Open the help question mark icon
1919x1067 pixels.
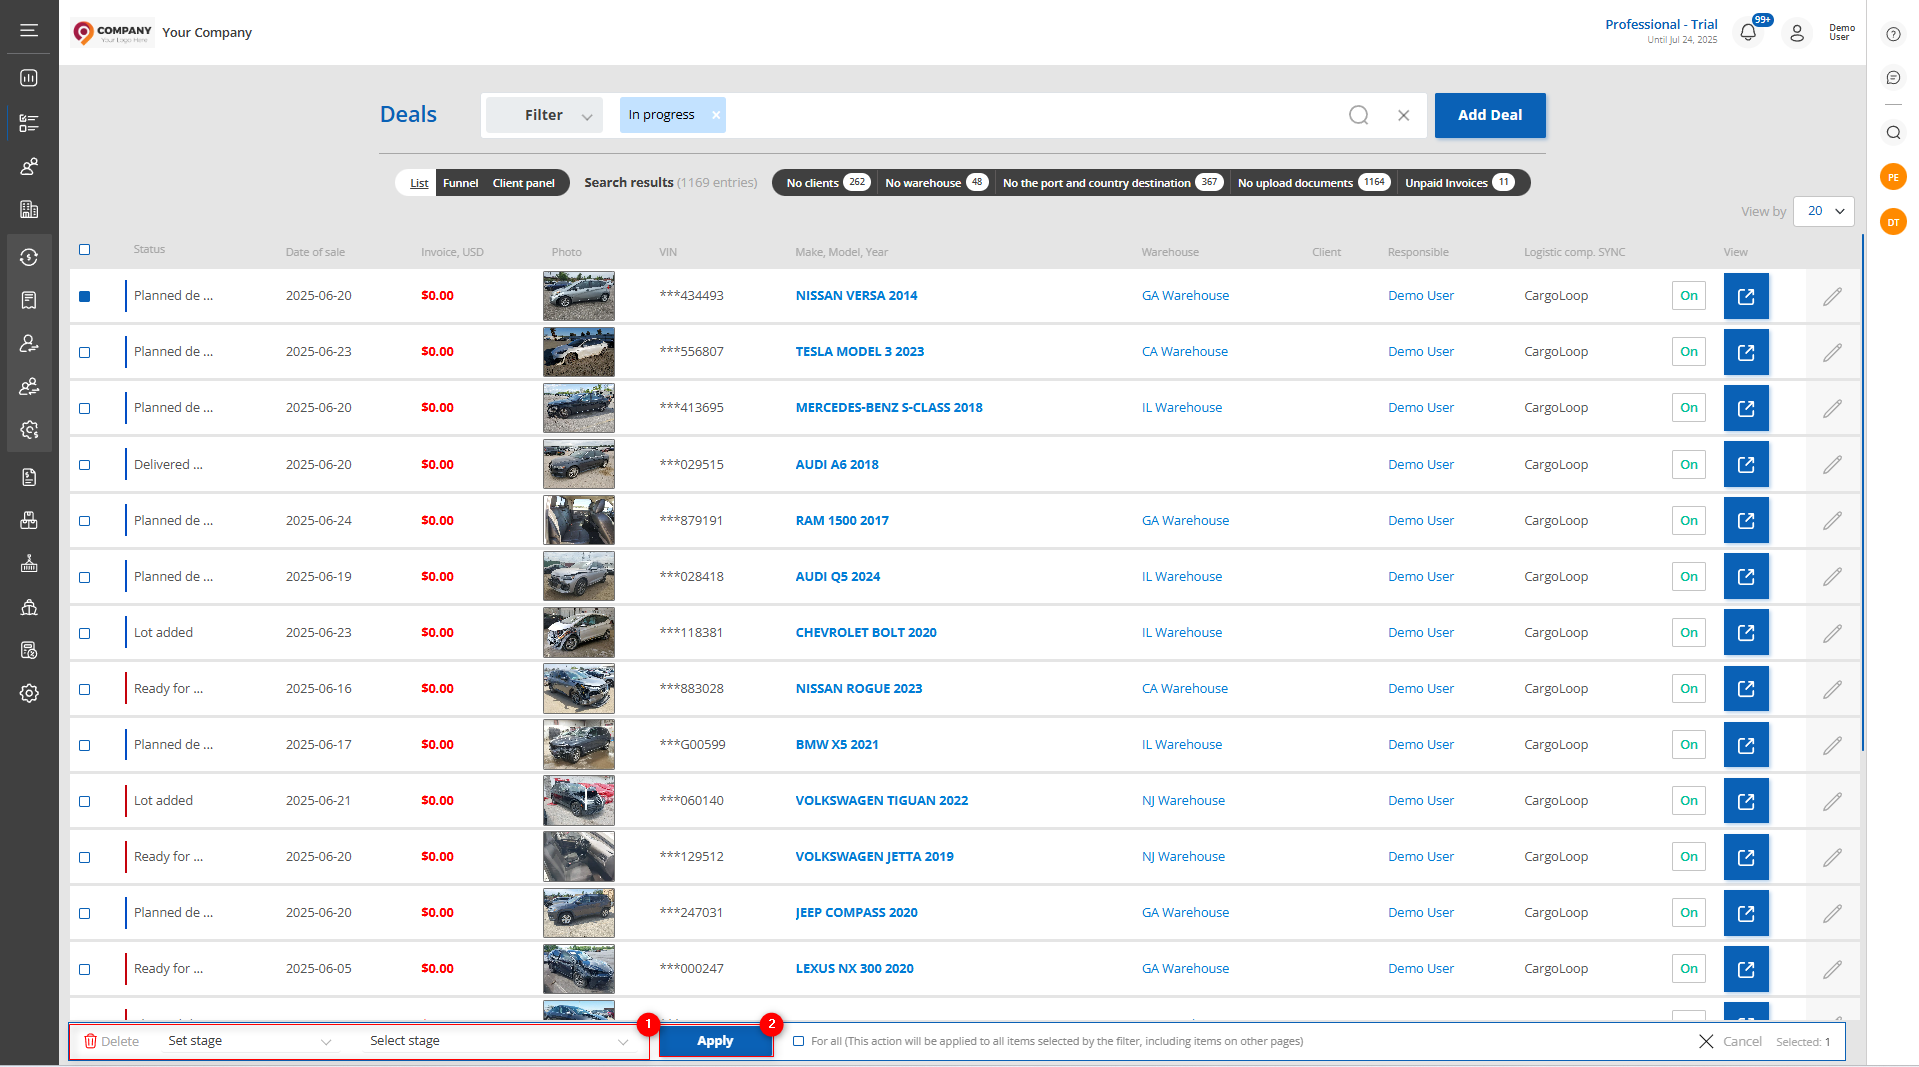pyautogui.click(x=1893, y=34)
